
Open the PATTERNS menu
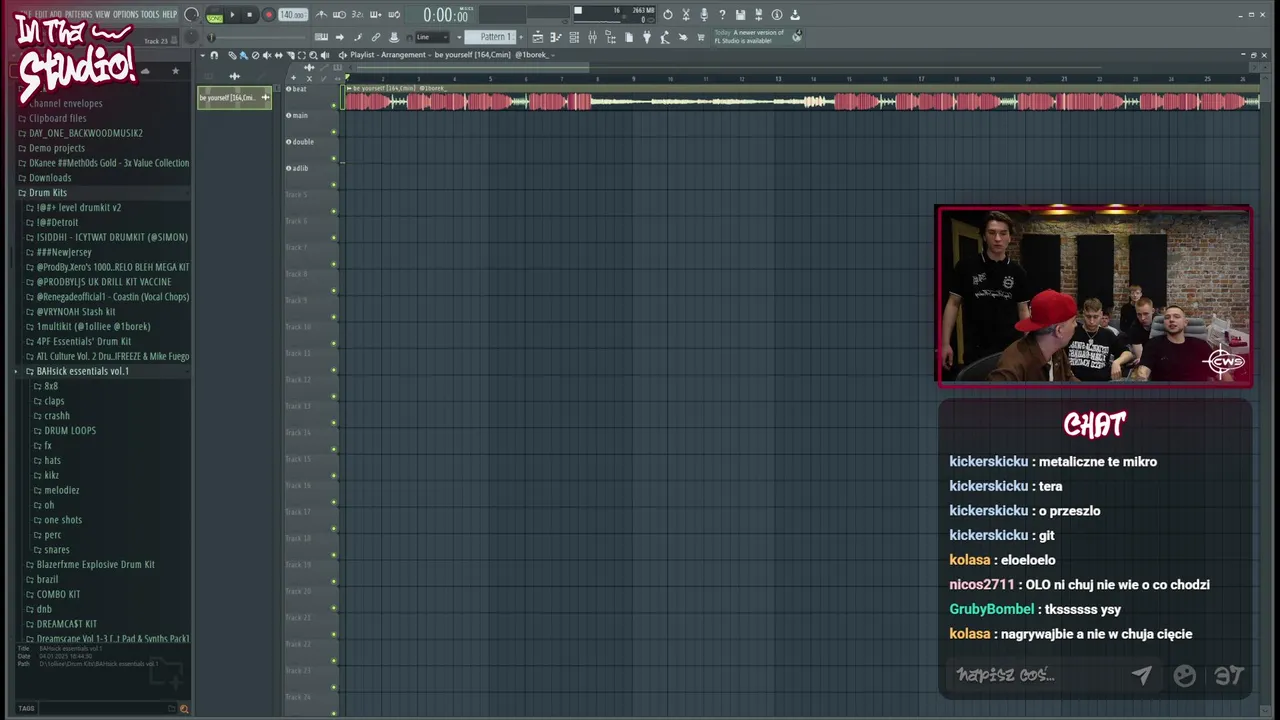point(78,14)
